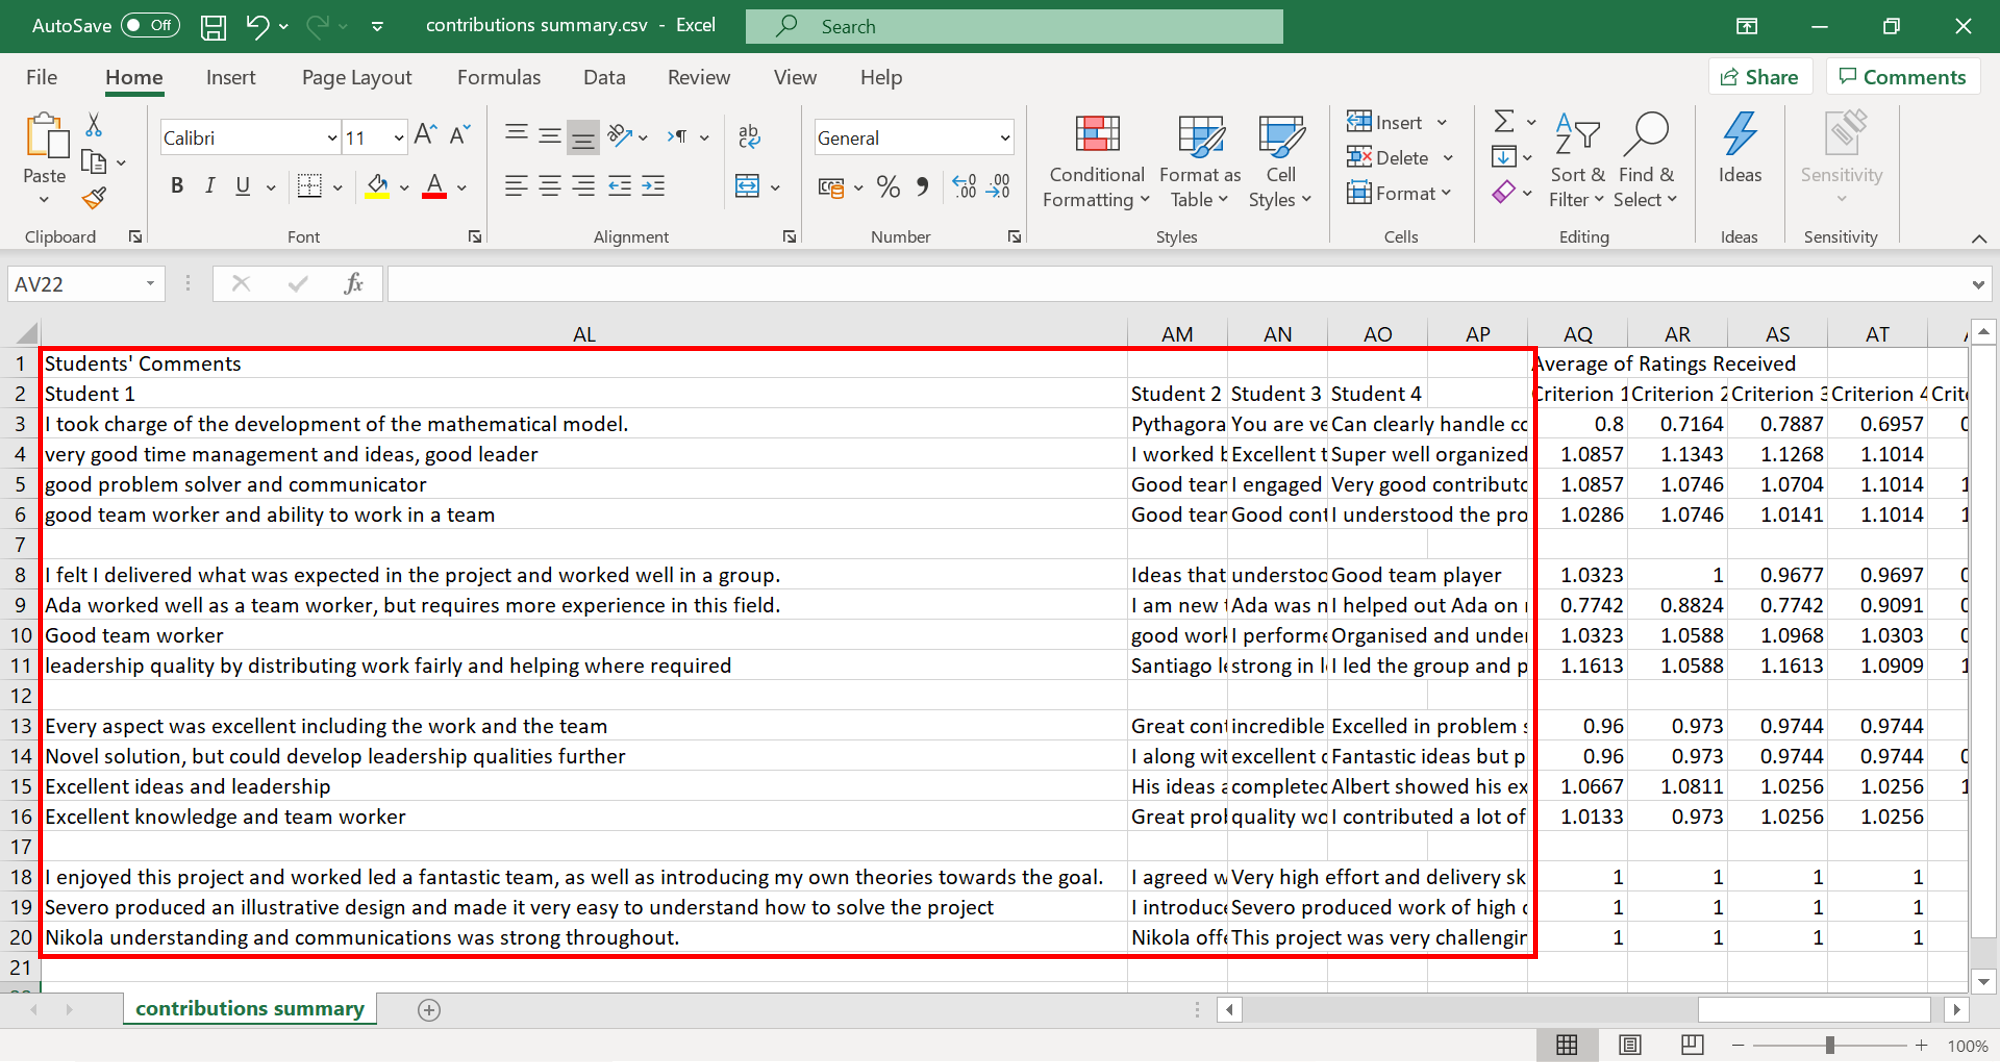Image resolution: width=2000 pixels, height=1062 pixels.
Task: Switch to Page Layout view in status bar
Action: click(1630, 1045)
